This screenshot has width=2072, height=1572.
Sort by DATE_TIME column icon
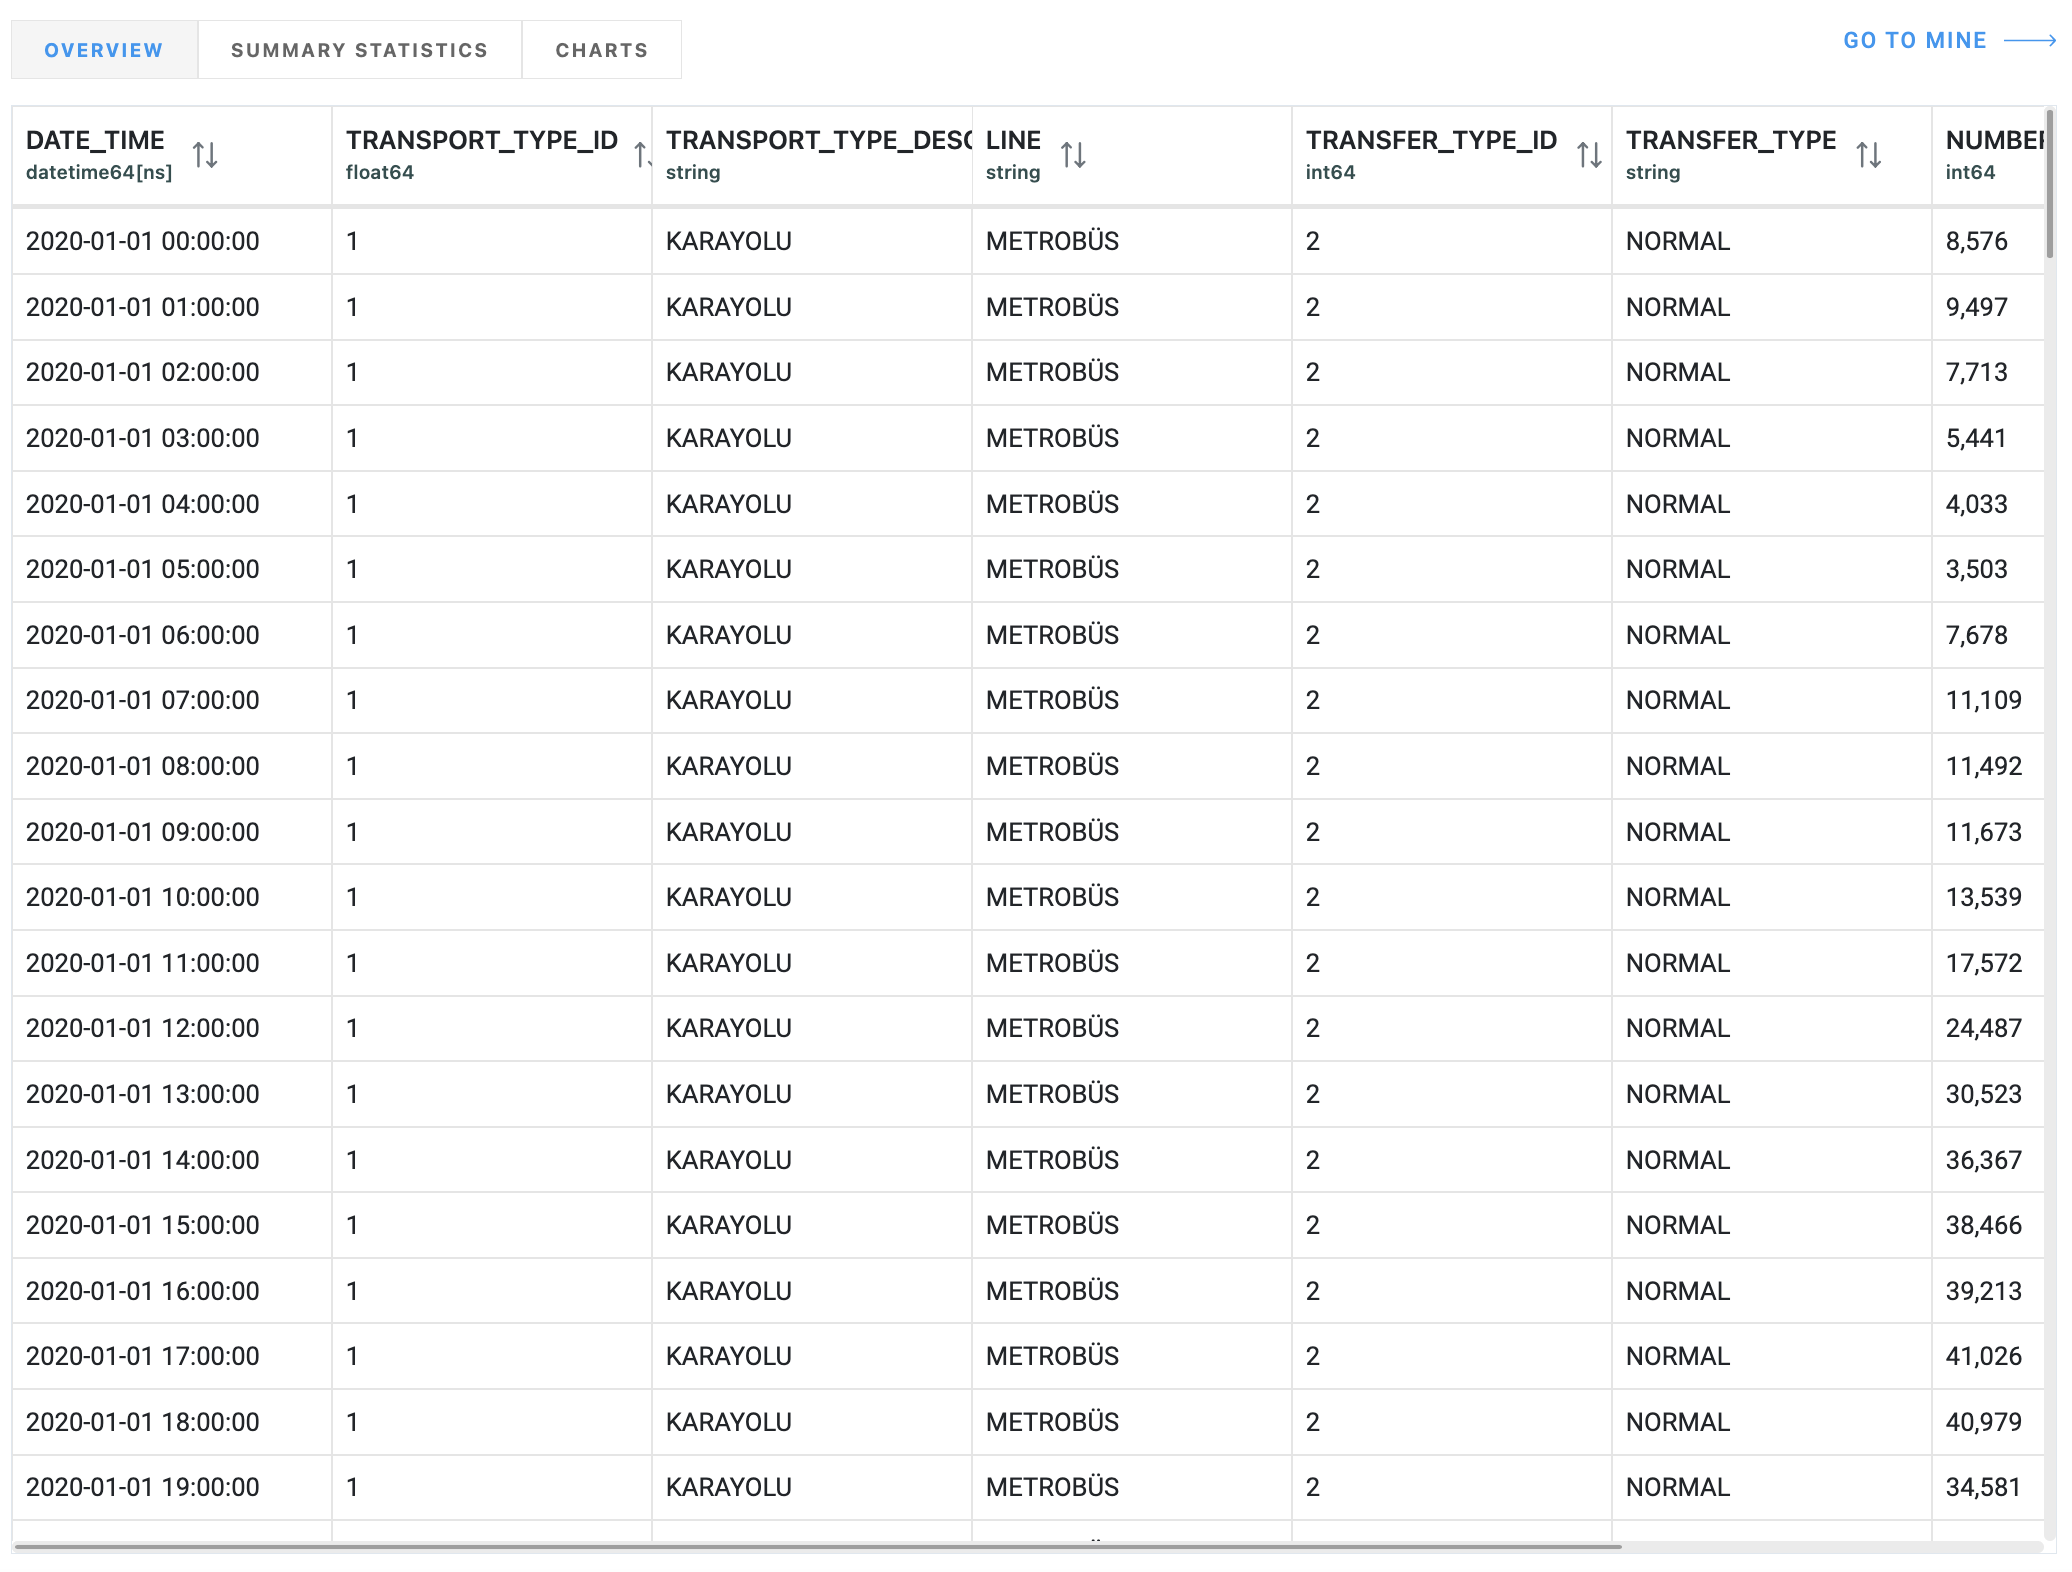tap(205, 155)
